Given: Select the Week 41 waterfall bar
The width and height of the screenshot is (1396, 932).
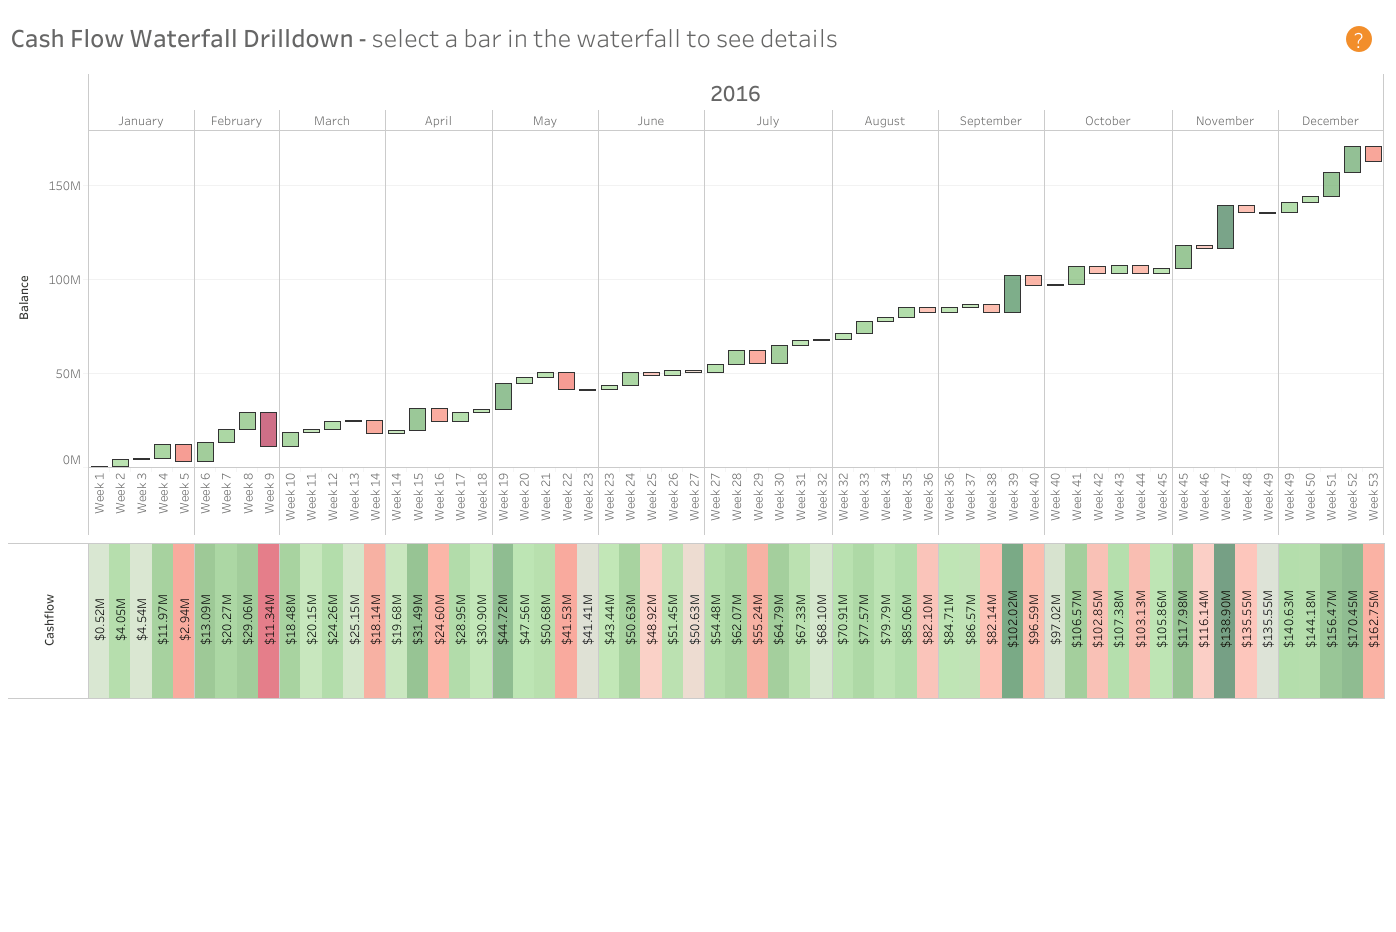Looking at the screenshot, I should (1076, 275).
